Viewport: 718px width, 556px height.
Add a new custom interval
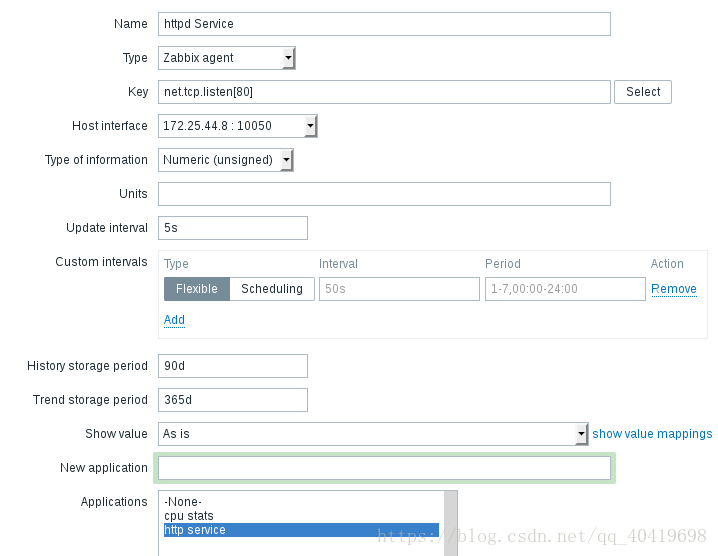pos(174,320)
